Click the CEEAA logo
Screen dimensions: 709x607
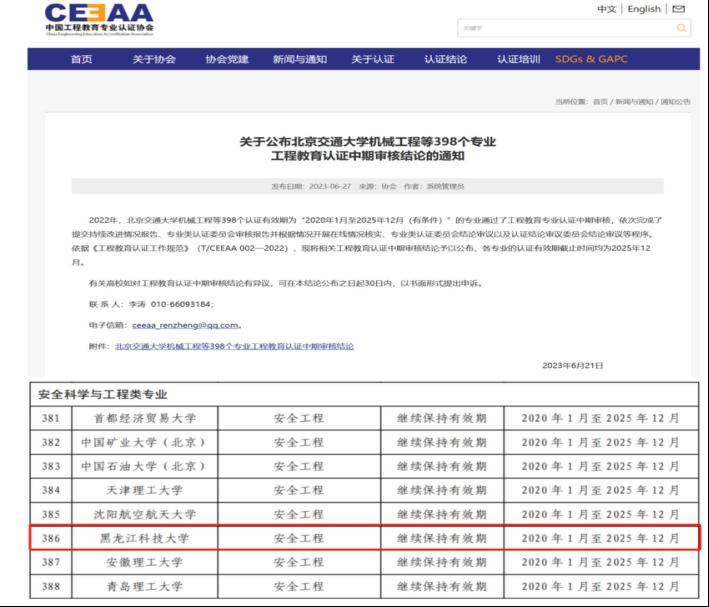(99, 18)
